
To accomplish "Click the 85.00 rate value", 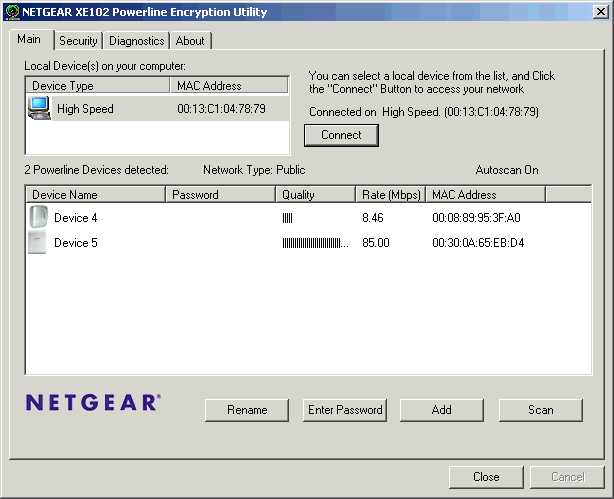I will tap(376, 243).
